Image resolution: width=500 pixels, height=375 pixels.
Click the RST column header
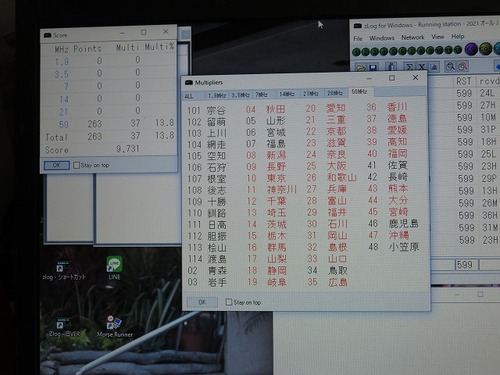(464, 81)
